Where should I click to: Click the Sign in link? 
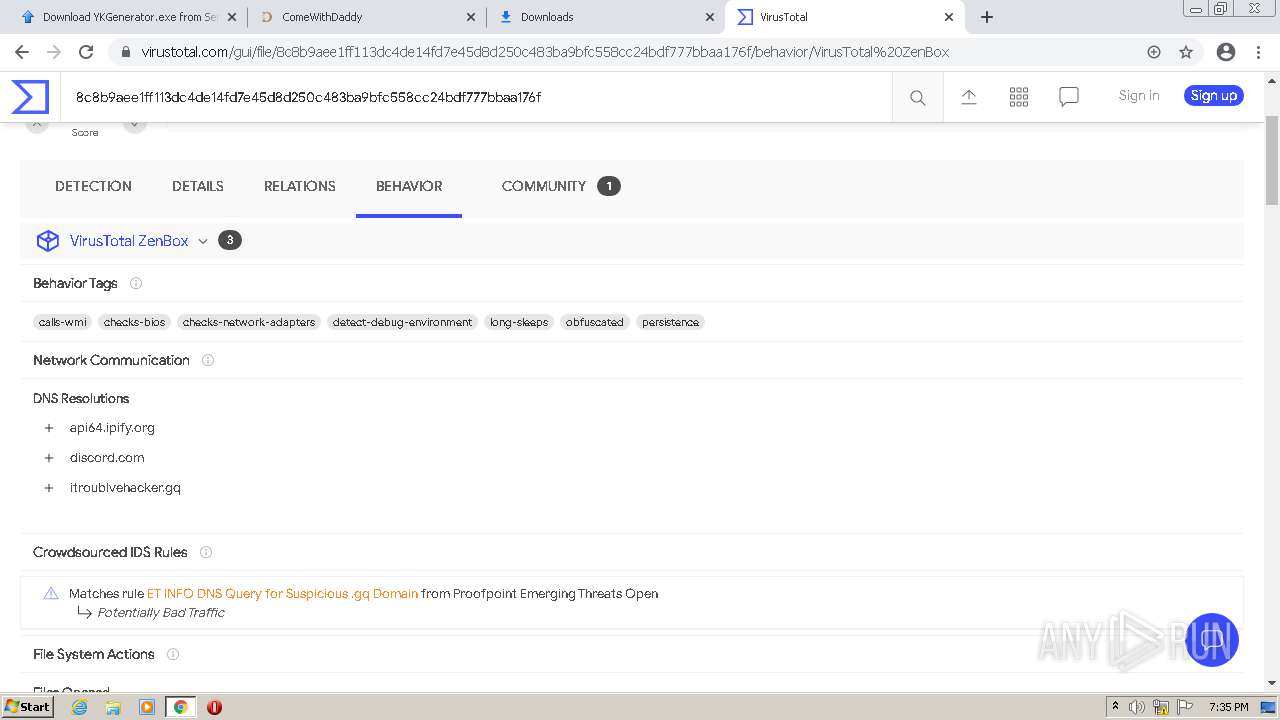(1139, 96)
